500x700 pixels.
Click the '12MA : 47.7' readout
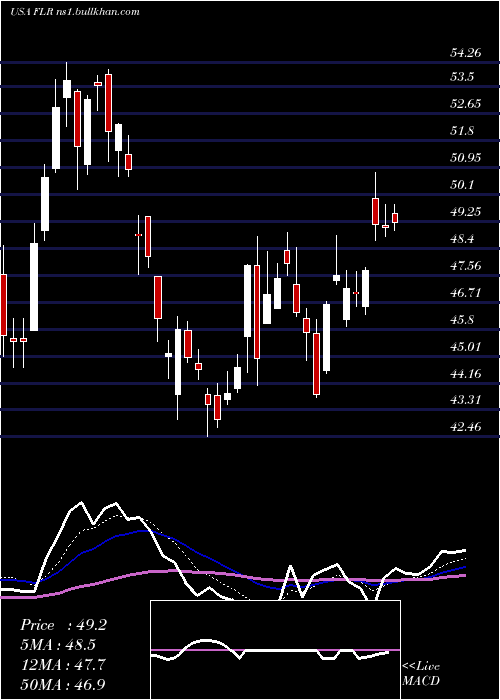click(x=63, y=664)
